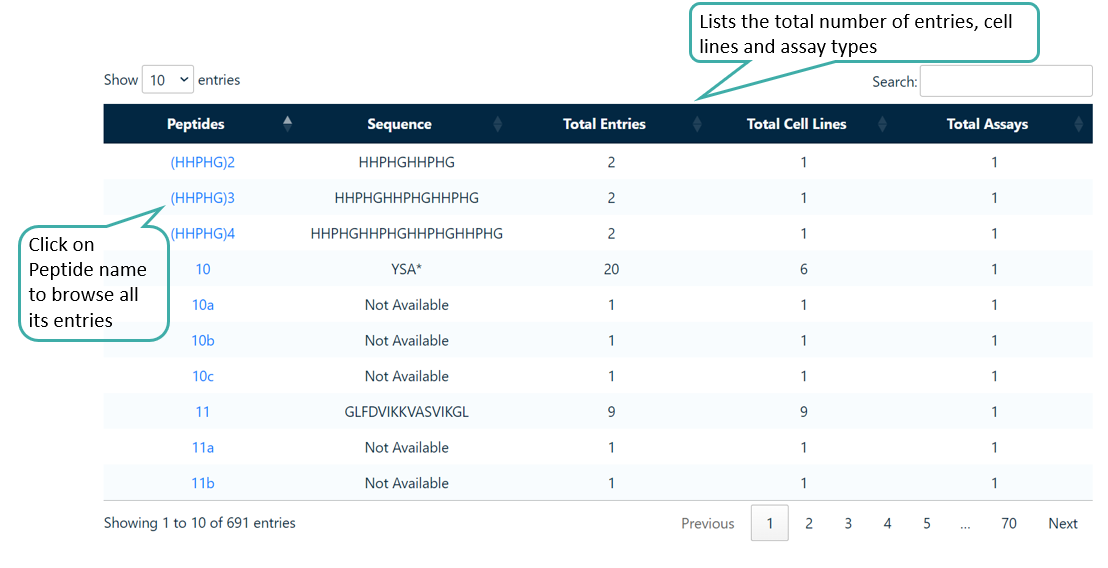This screenshot has height=568, width=1108.
Task: Jump to last page 70
Action: click(x=1008, y=523)
